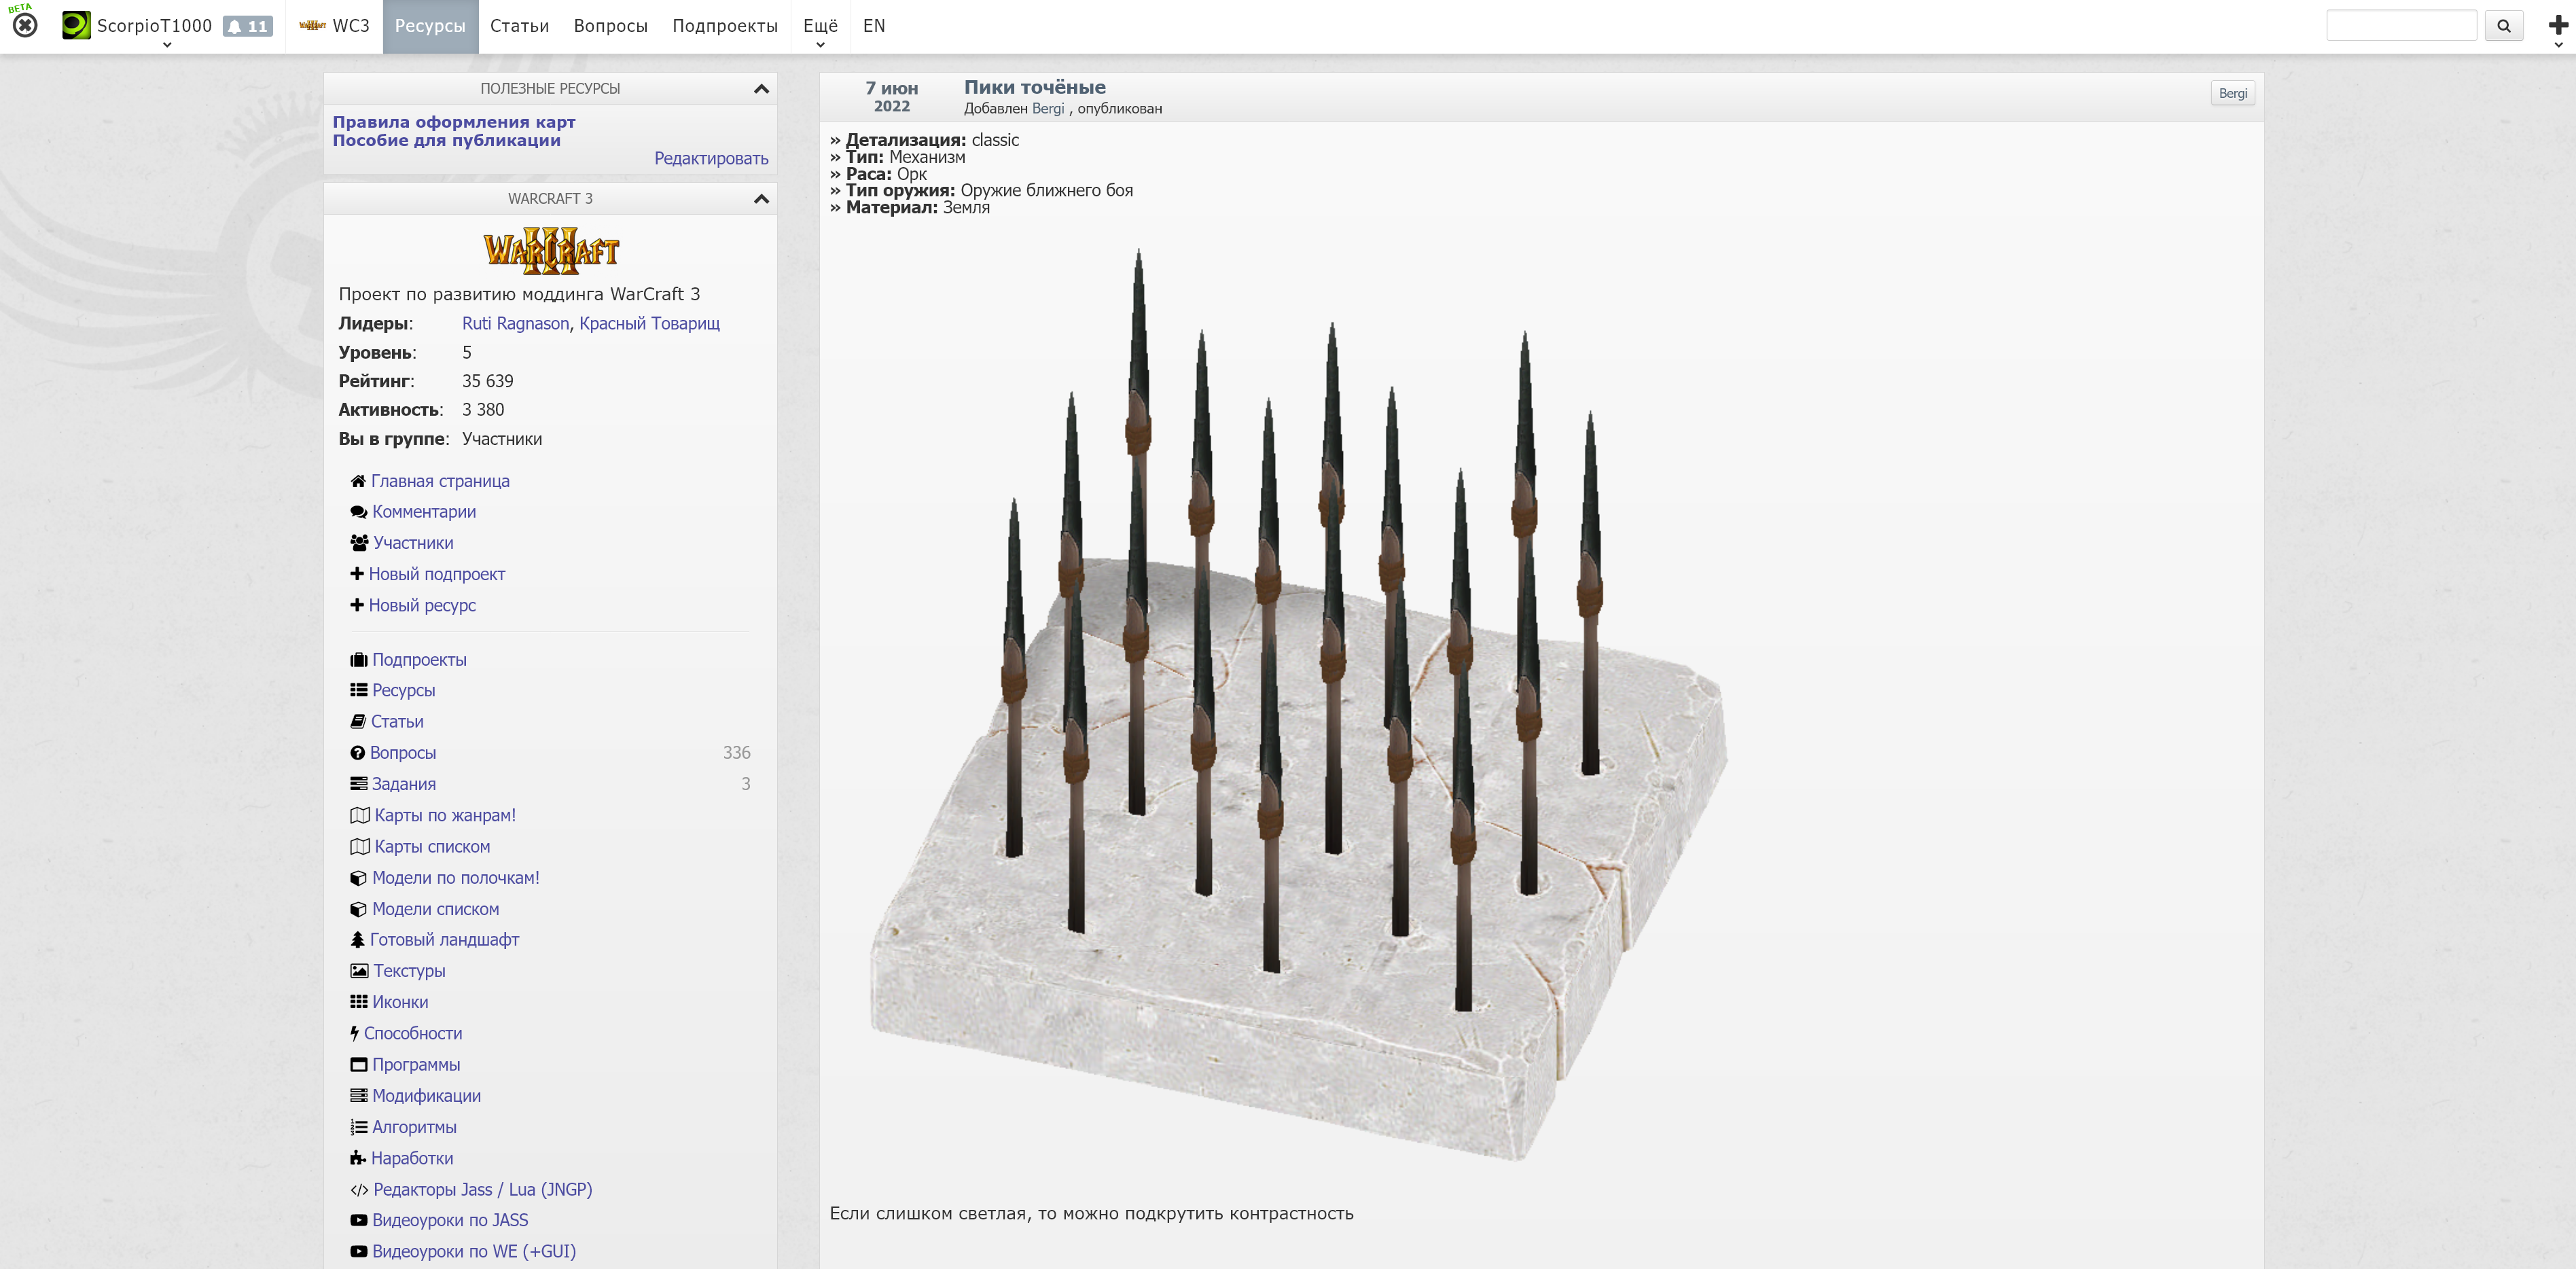Click the plus icon in top-right corner
This screenshot has height=1269, width=2576.
tap(2557, 25)
